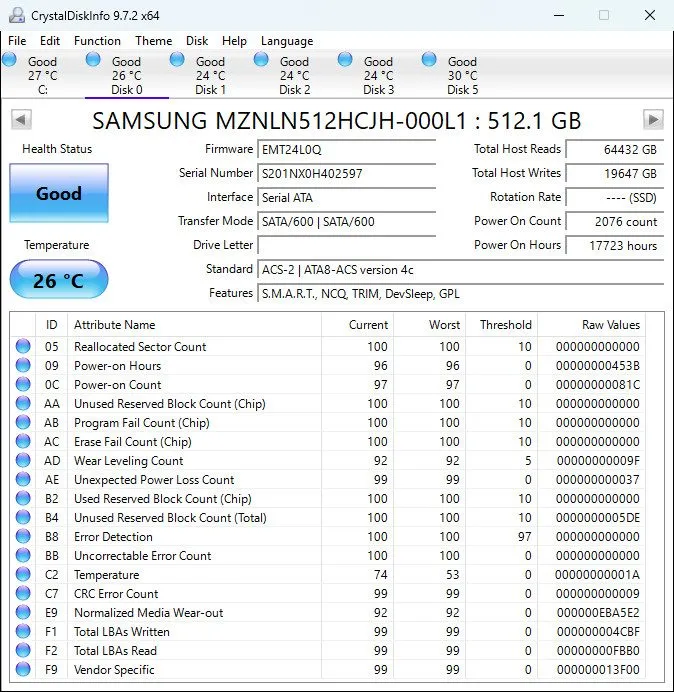Click raw value 0000000453B

pos(598,365)
